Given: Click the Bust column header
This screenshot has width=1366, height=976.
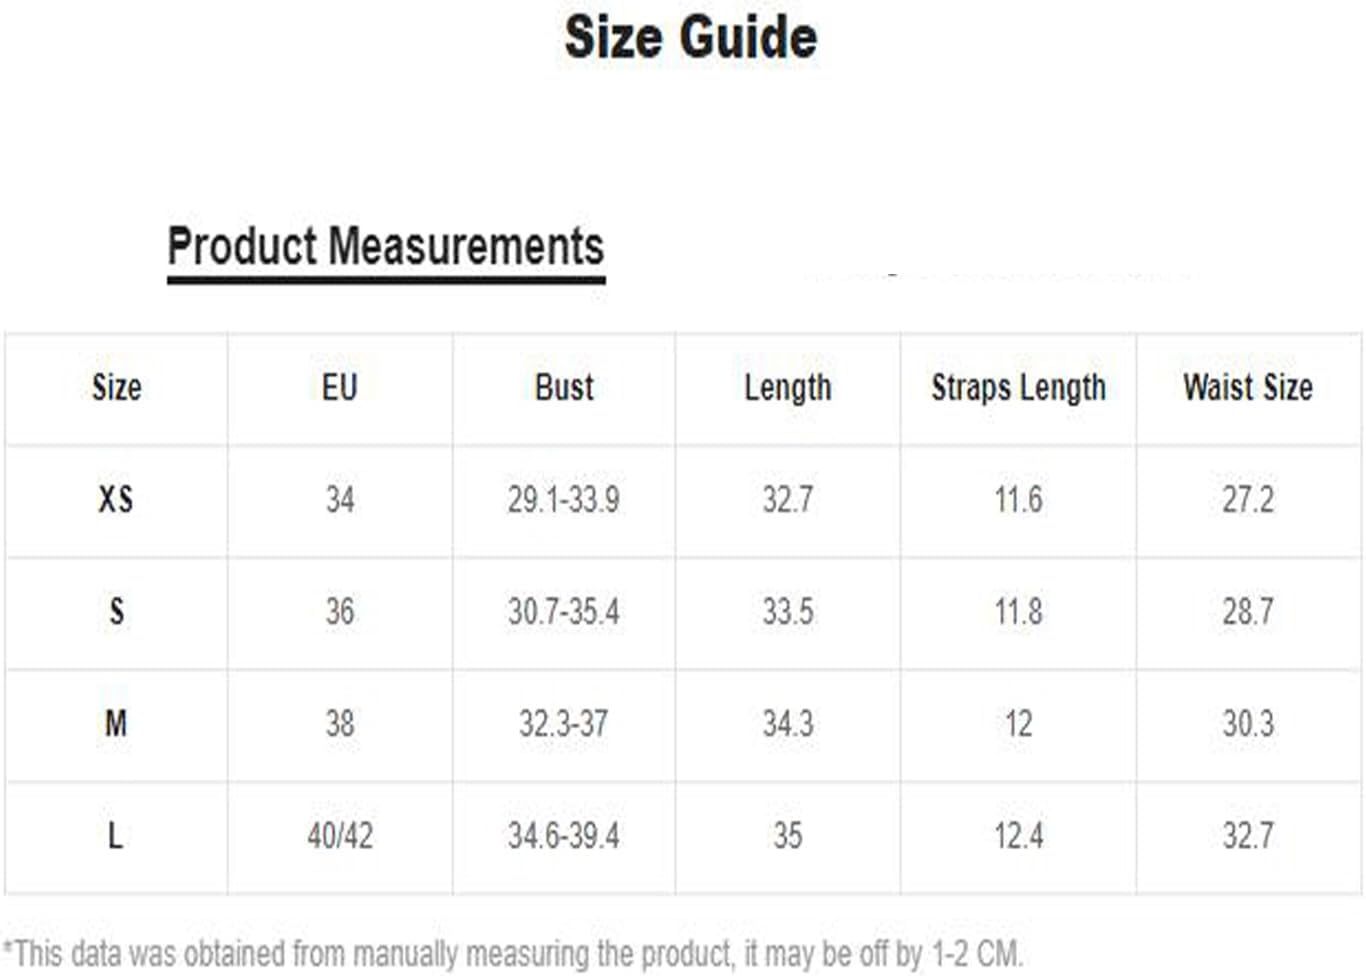Looking at the screenshot, I should click(564, 387).
